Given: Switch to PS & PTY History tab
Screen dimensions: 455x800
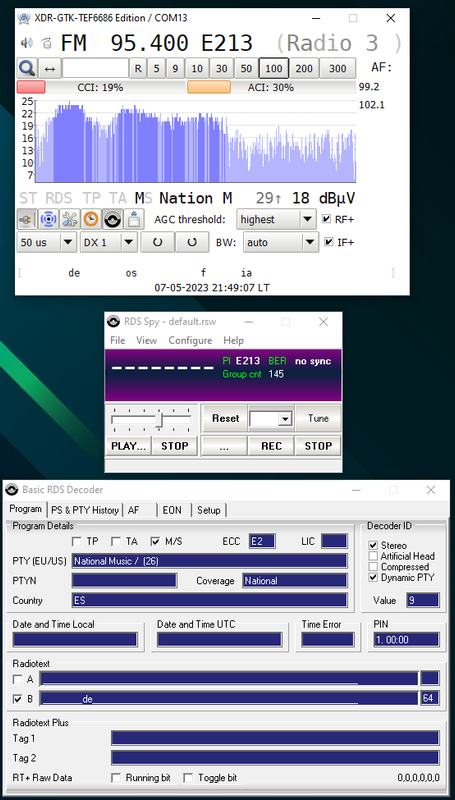Looking at the screenshot, I should click(x=85, y=510).
